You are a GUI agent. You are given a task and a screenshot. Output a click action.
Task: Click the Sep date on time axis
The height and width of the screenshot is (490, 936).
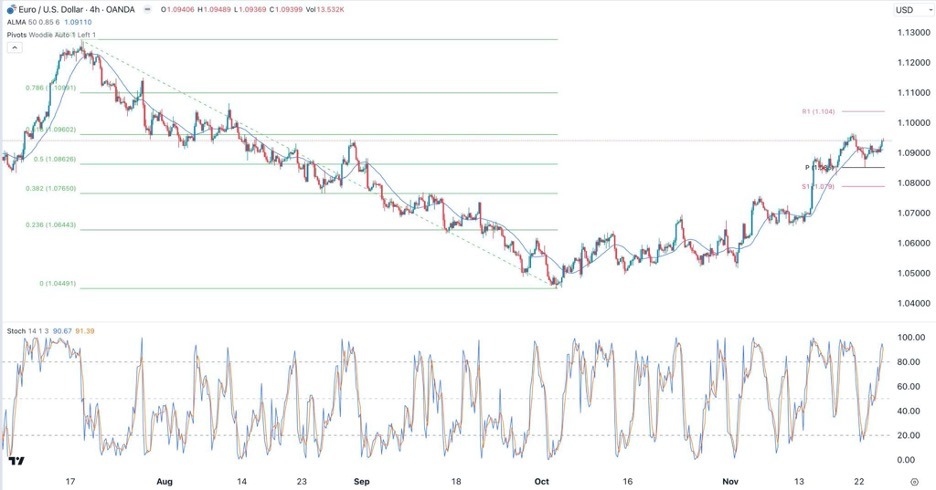point(362,482)
